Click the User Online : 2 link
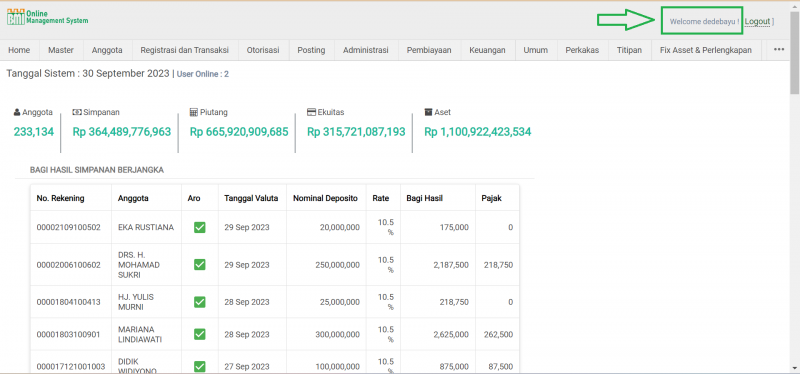 [203, 74]
